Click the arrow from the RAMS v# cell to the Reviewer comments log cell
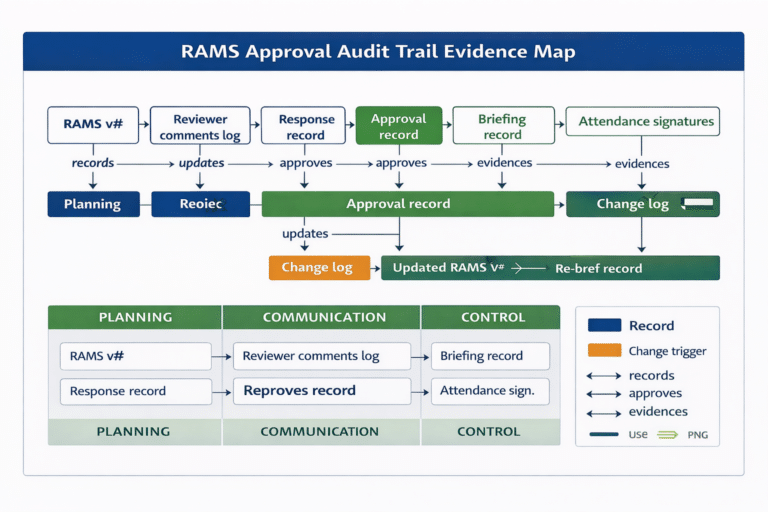768x512 pixels. [222, 357]
